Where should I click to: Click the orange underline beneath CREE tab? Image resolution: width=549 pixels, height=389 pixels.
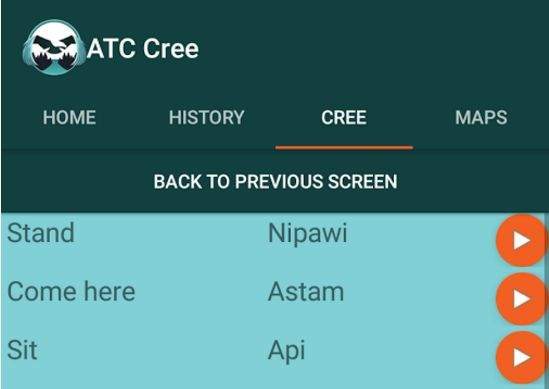(344, 148)
